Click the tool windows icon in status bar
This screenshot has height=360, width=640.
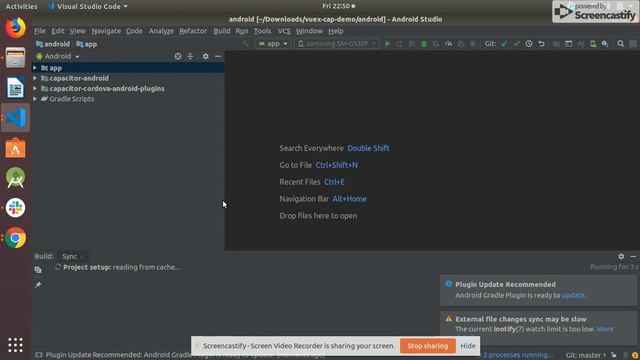(x=38, y=355)
